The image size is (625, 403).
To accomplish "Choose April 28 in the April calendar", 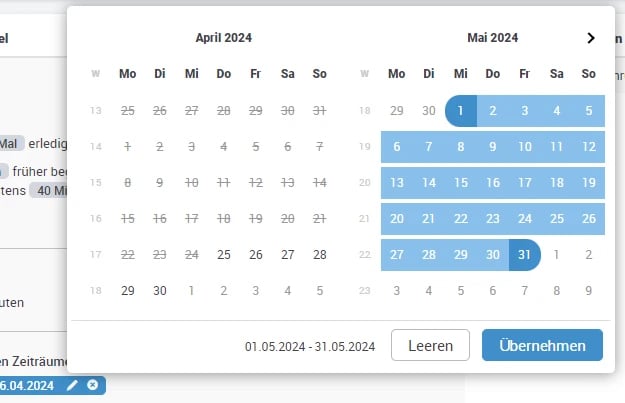I will click(x=320, y=255).
